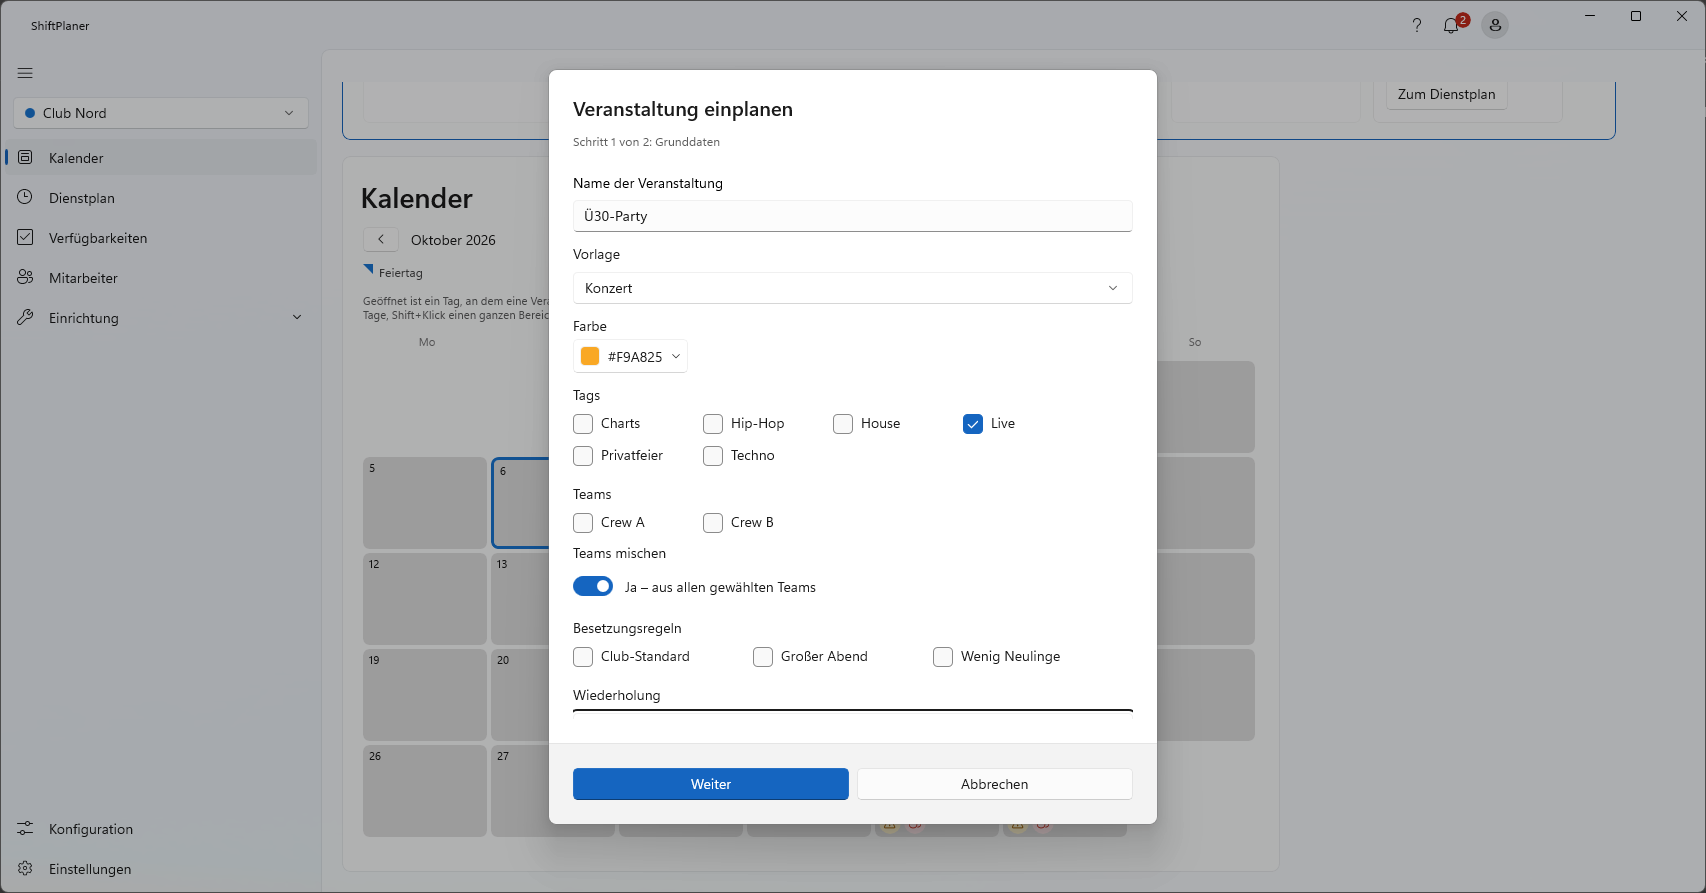Go to previous month in calendar
Image resolution: width=1706 pixels, height=893 pixels.
coord(381,239)
